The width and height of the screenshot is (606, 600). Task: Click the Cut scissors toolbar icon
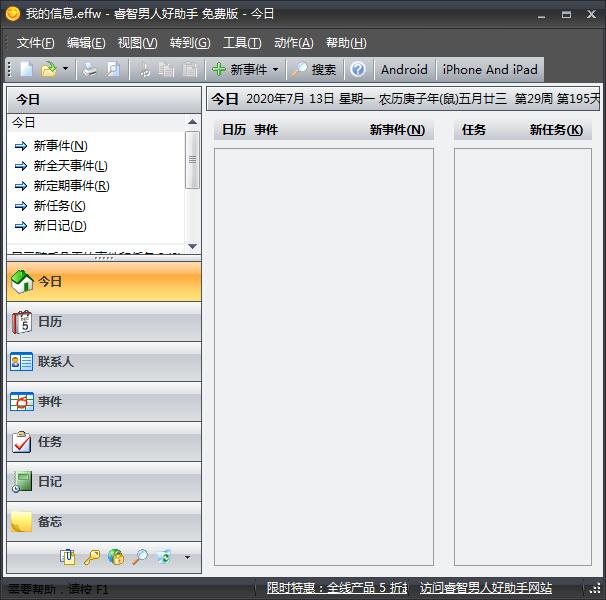pos(145,70)
